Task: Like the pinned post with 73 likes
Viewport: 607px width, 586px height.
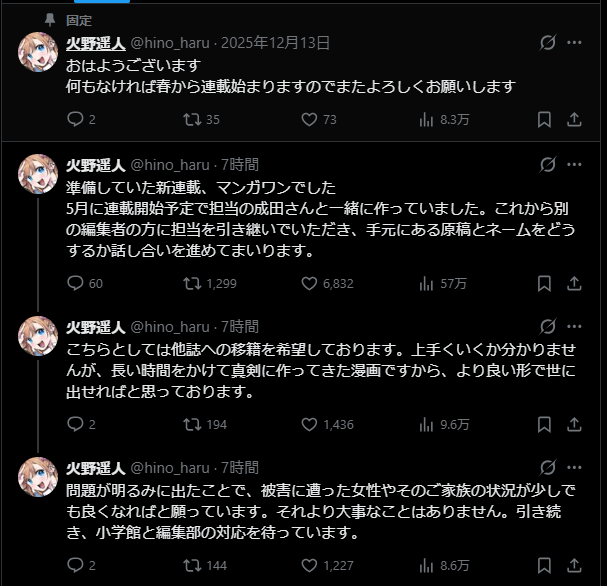Action: click(309, 120)
